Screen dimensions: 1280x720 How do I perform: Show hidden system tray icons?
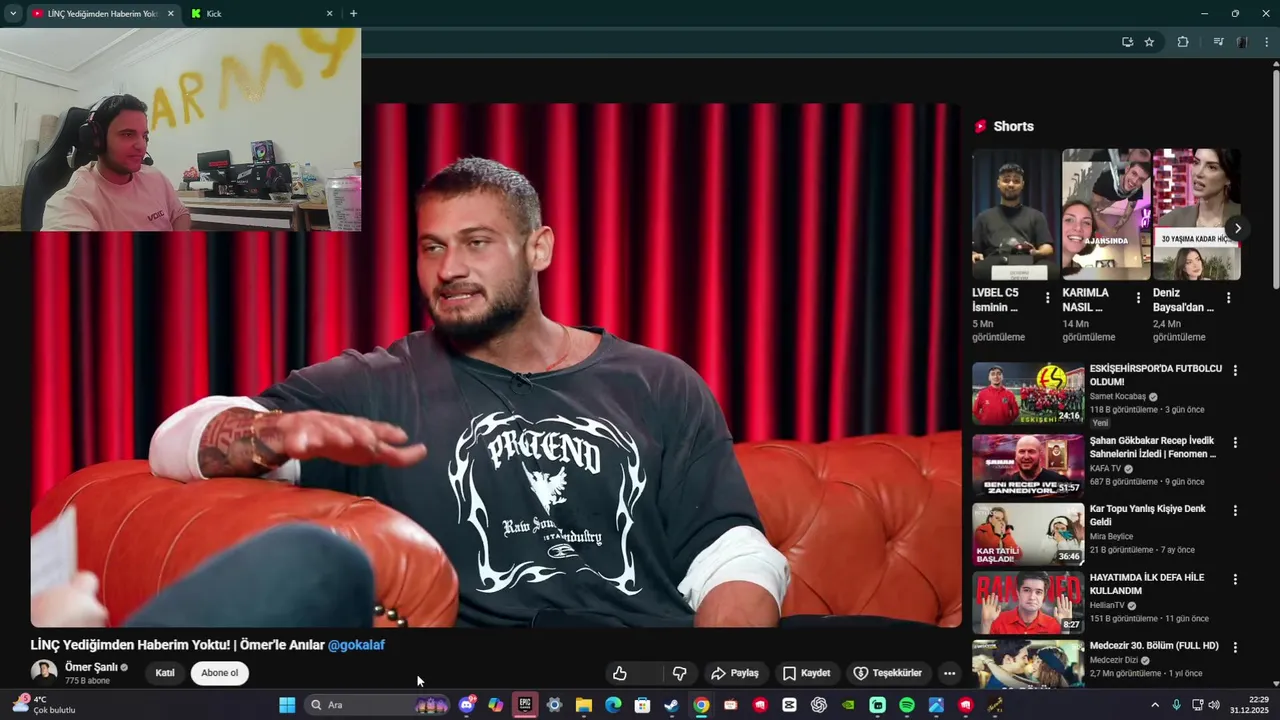tap(1155, 705)
